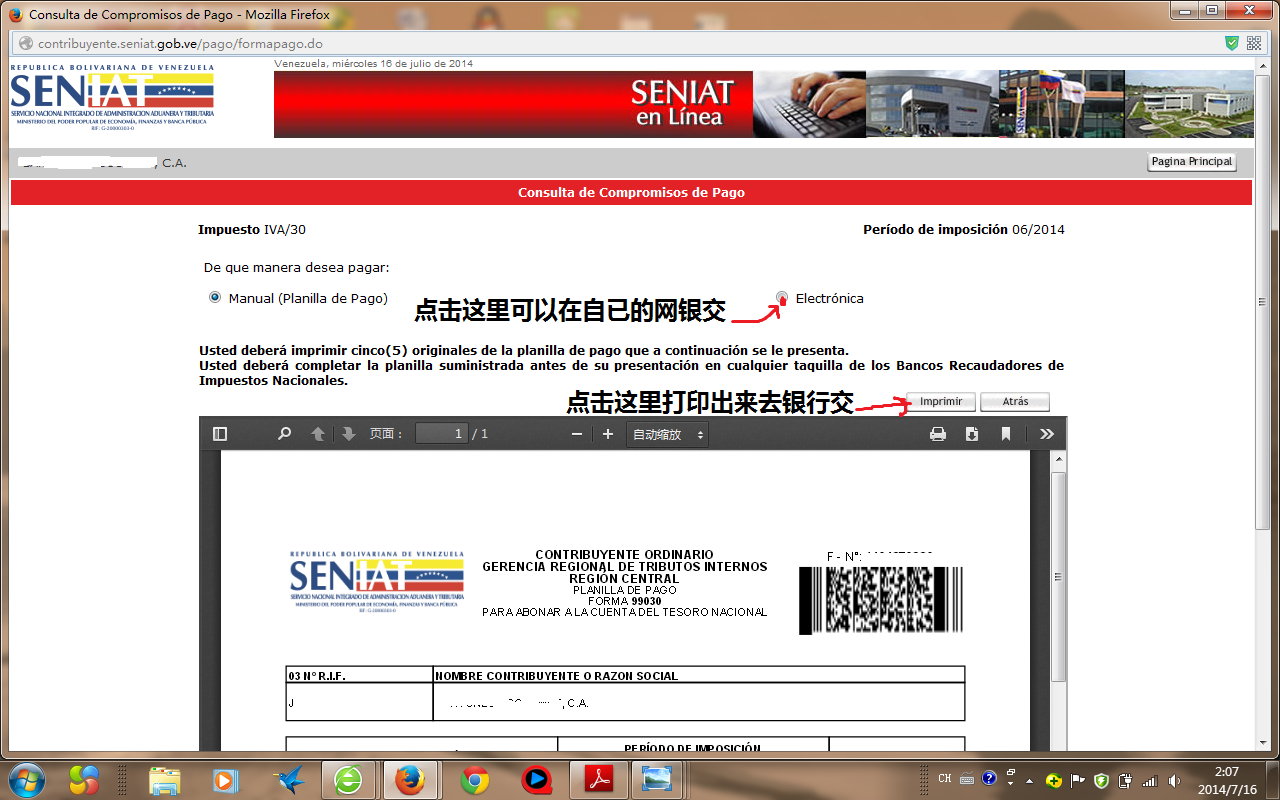Click the bookmark current view icon
Screen dimensions: 1280x800
click(1006, 434)
